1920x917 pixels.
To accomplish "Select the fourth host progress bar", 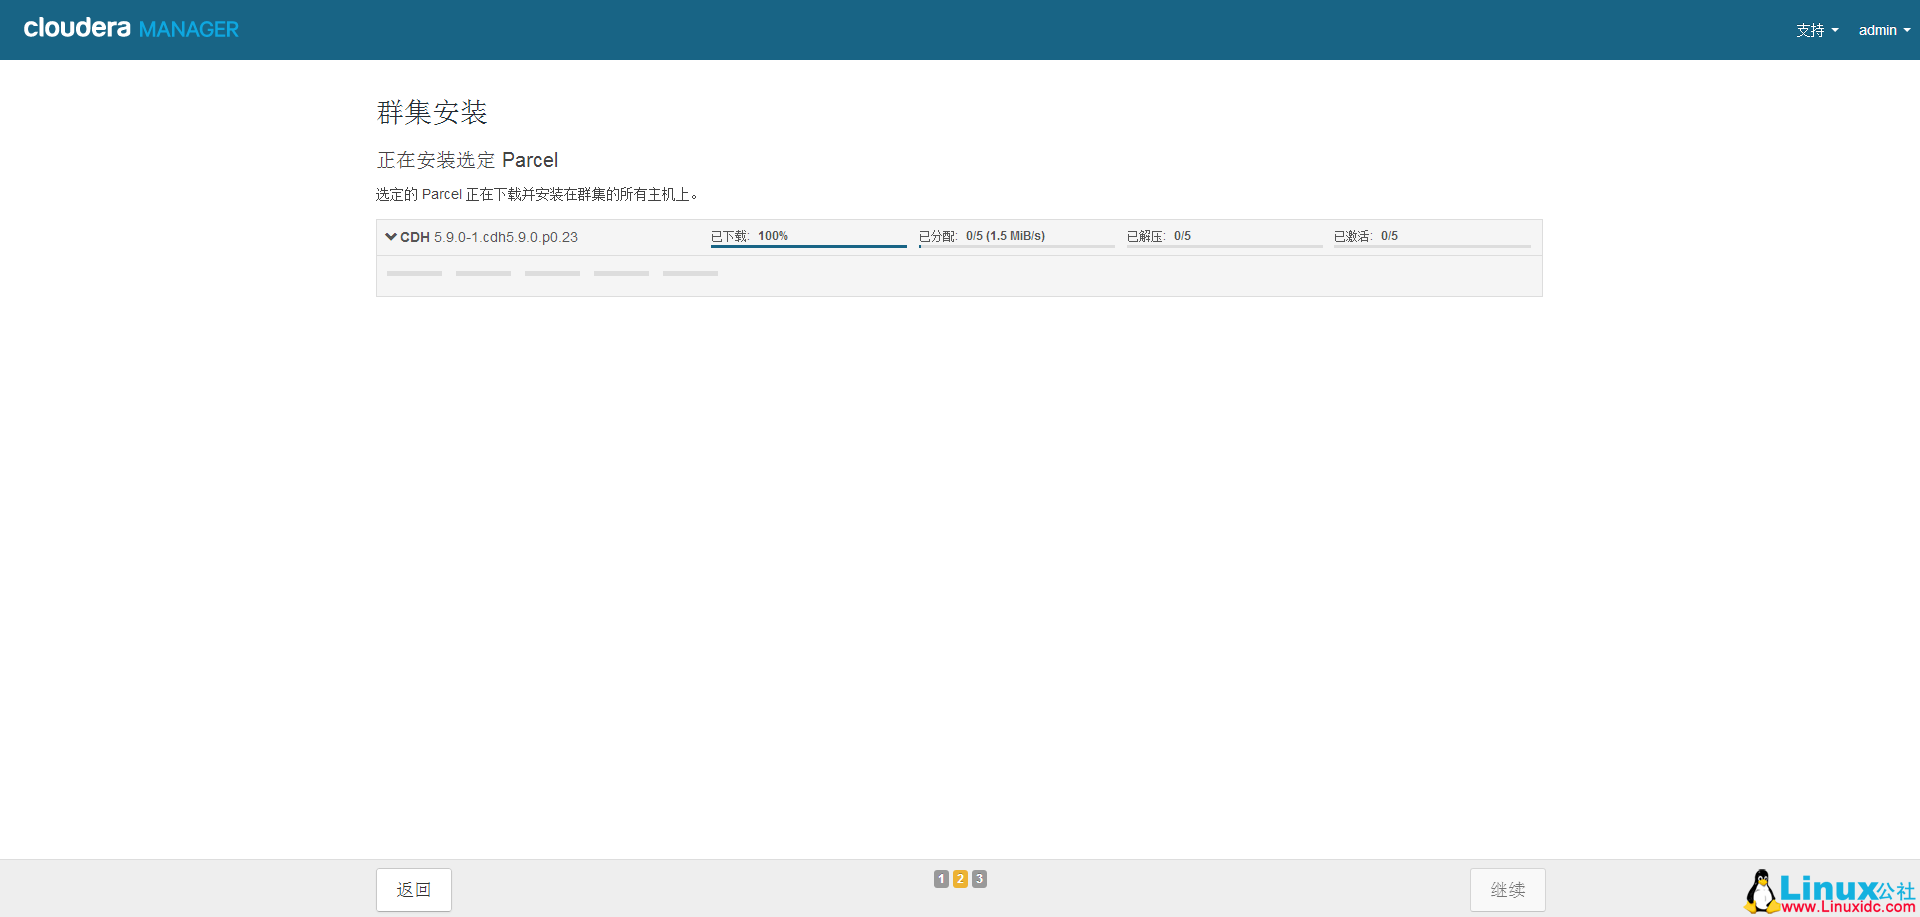I will tap(621, 273).
